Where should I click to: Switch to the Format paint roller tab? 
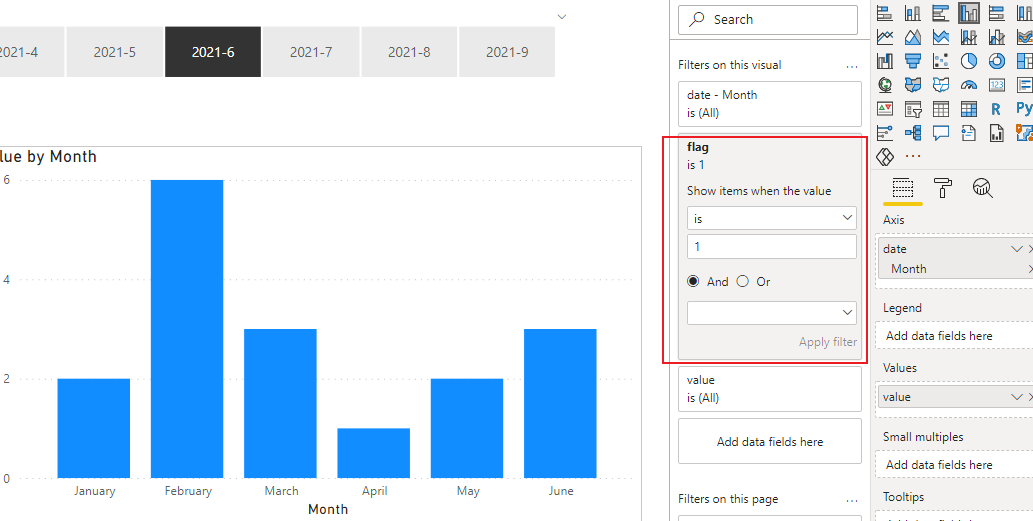(943, 188)
